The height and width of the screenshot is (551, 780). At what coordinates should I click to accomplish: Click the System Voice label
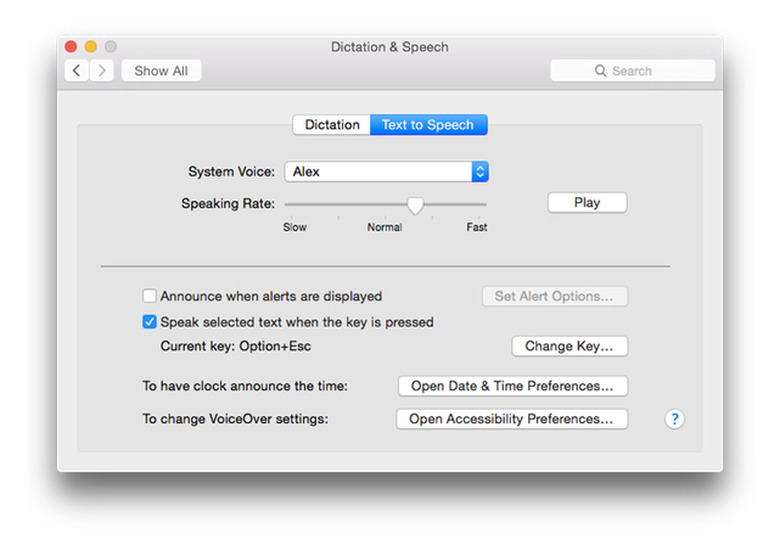pyautogui.click(x=231, y=172)
